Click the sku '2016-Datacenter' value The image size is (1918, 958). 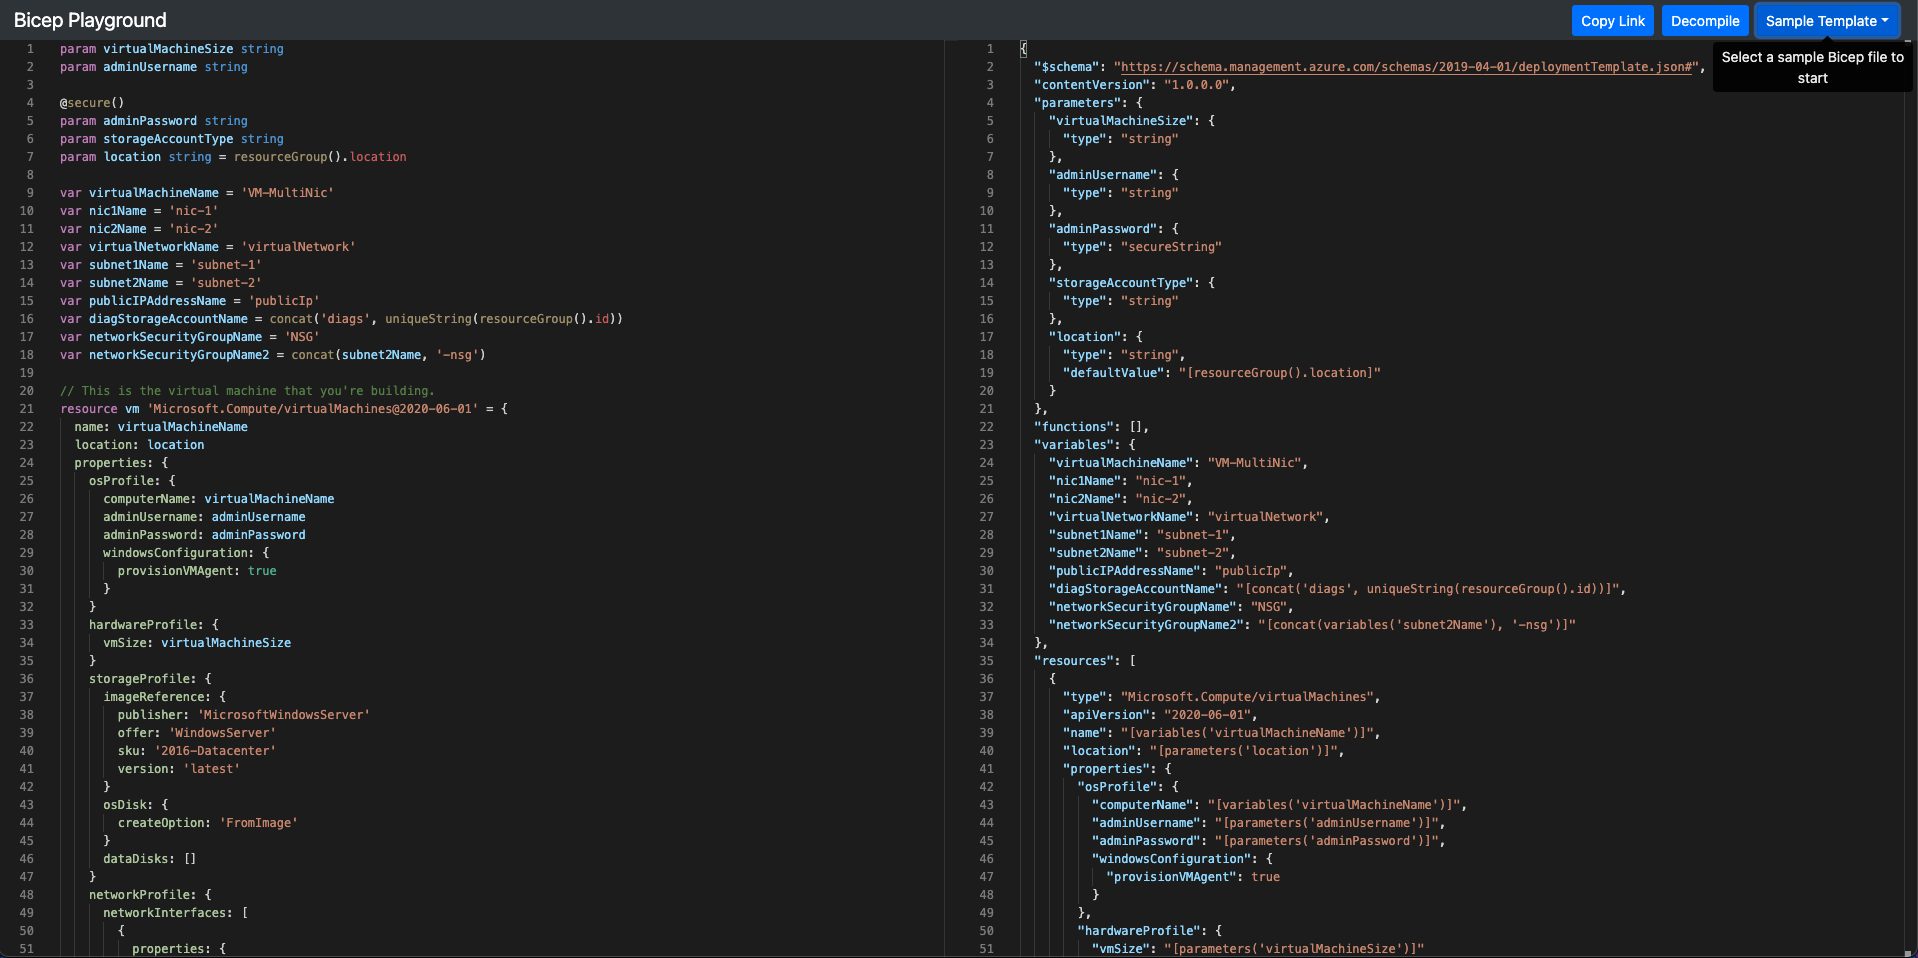214,751
